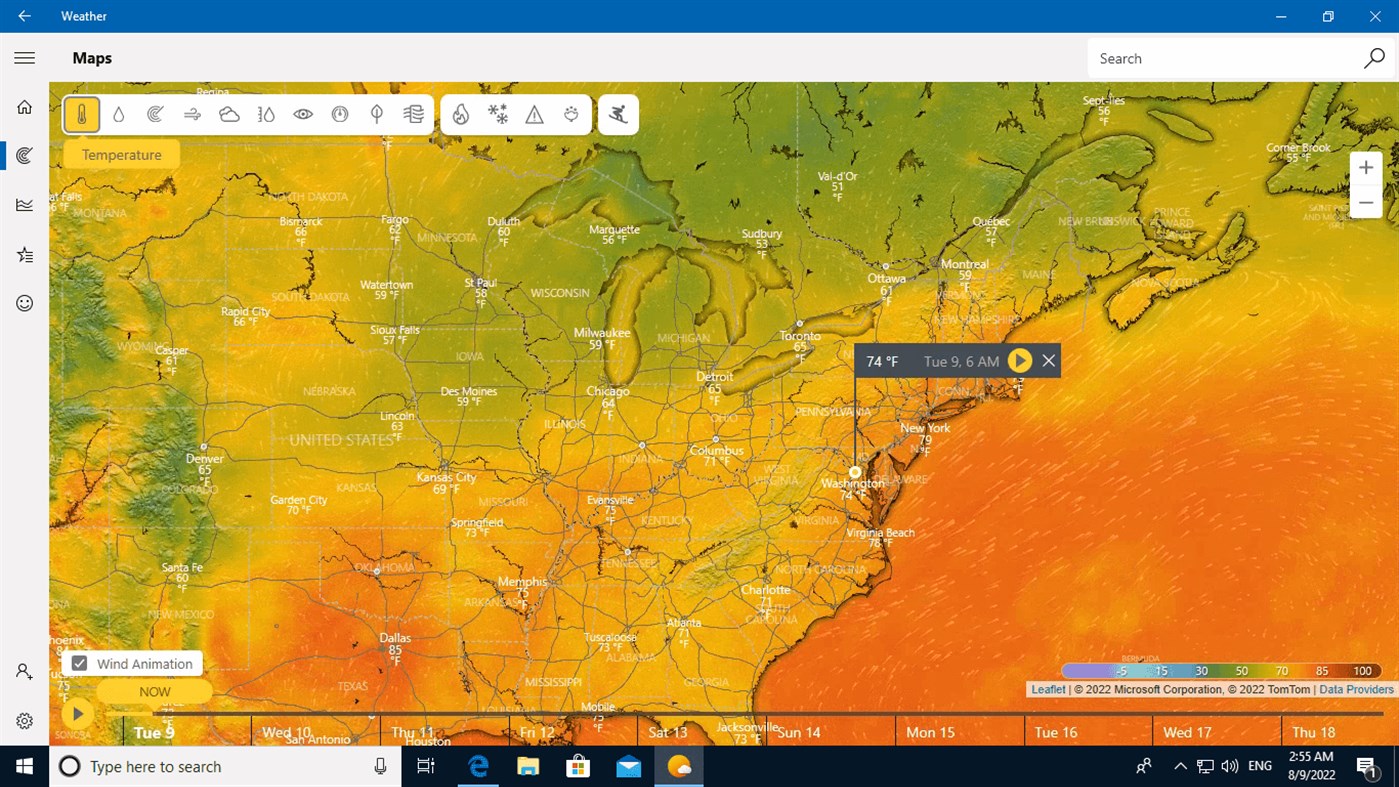The image size is (1399, 787).
Task: Show the Wind layer on the map
Action: (x=192, y=114)
